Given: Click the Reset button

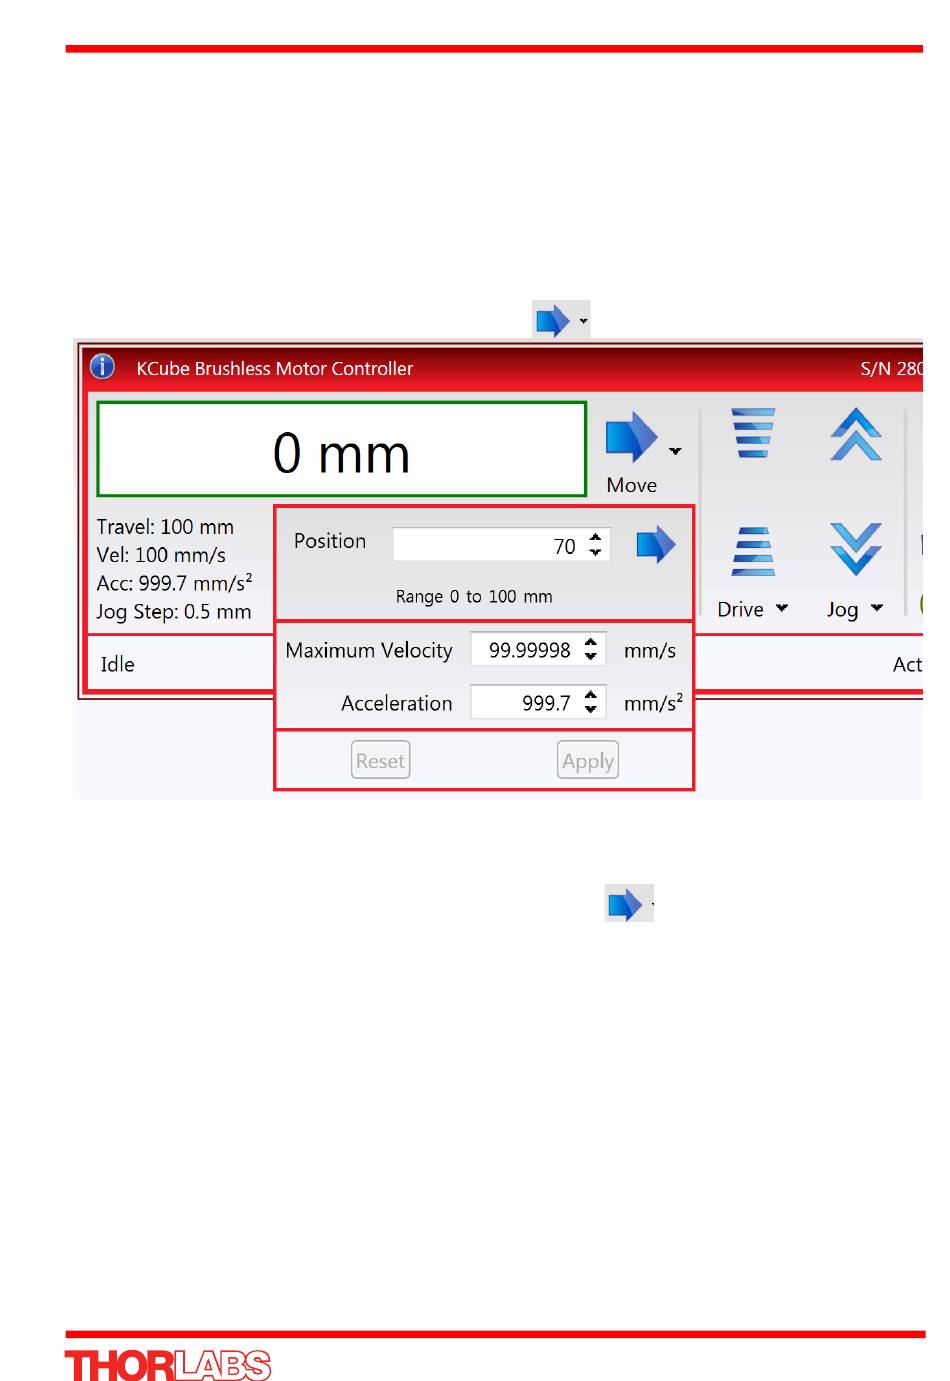Looking at the screenshot, I should pyautogui.click(x=381, y=761).
